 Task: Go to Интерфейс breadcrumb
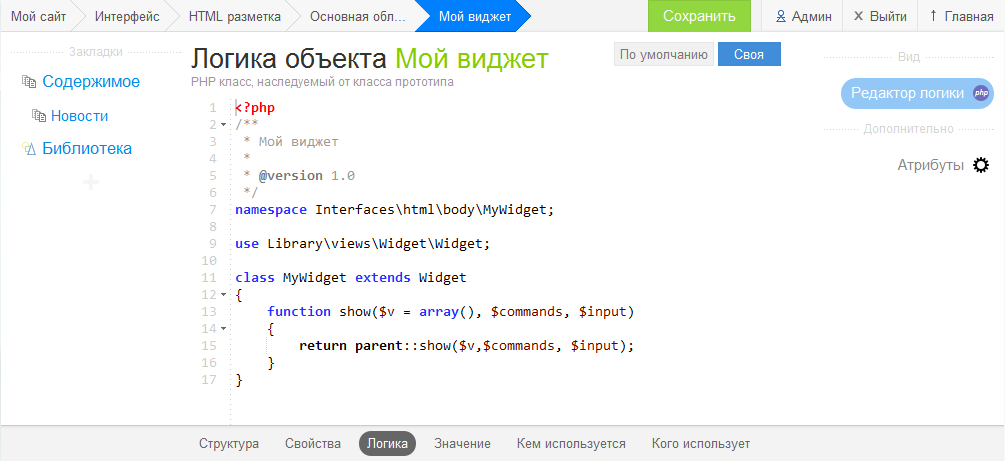click(x=127, y=17)
